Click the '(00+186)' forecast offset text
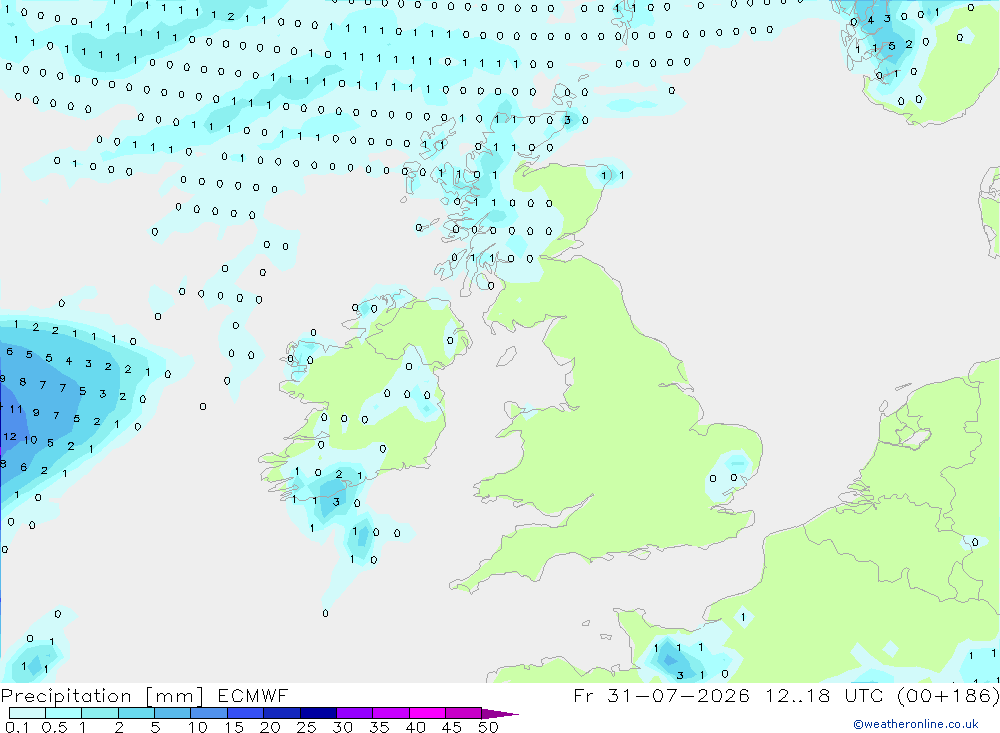Screen dimensions: 1000x733 [x=948, y=696]
